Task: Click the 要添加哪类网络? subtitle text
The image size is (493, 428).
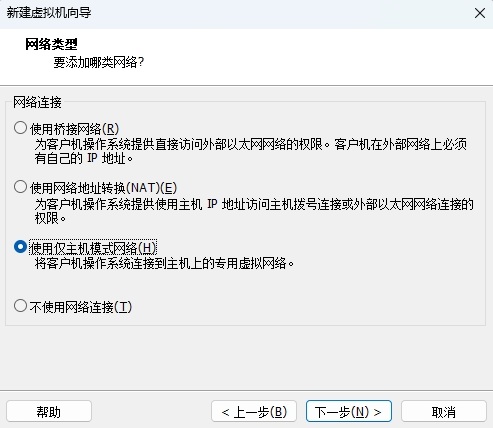Action: click(x=99, y=62)
